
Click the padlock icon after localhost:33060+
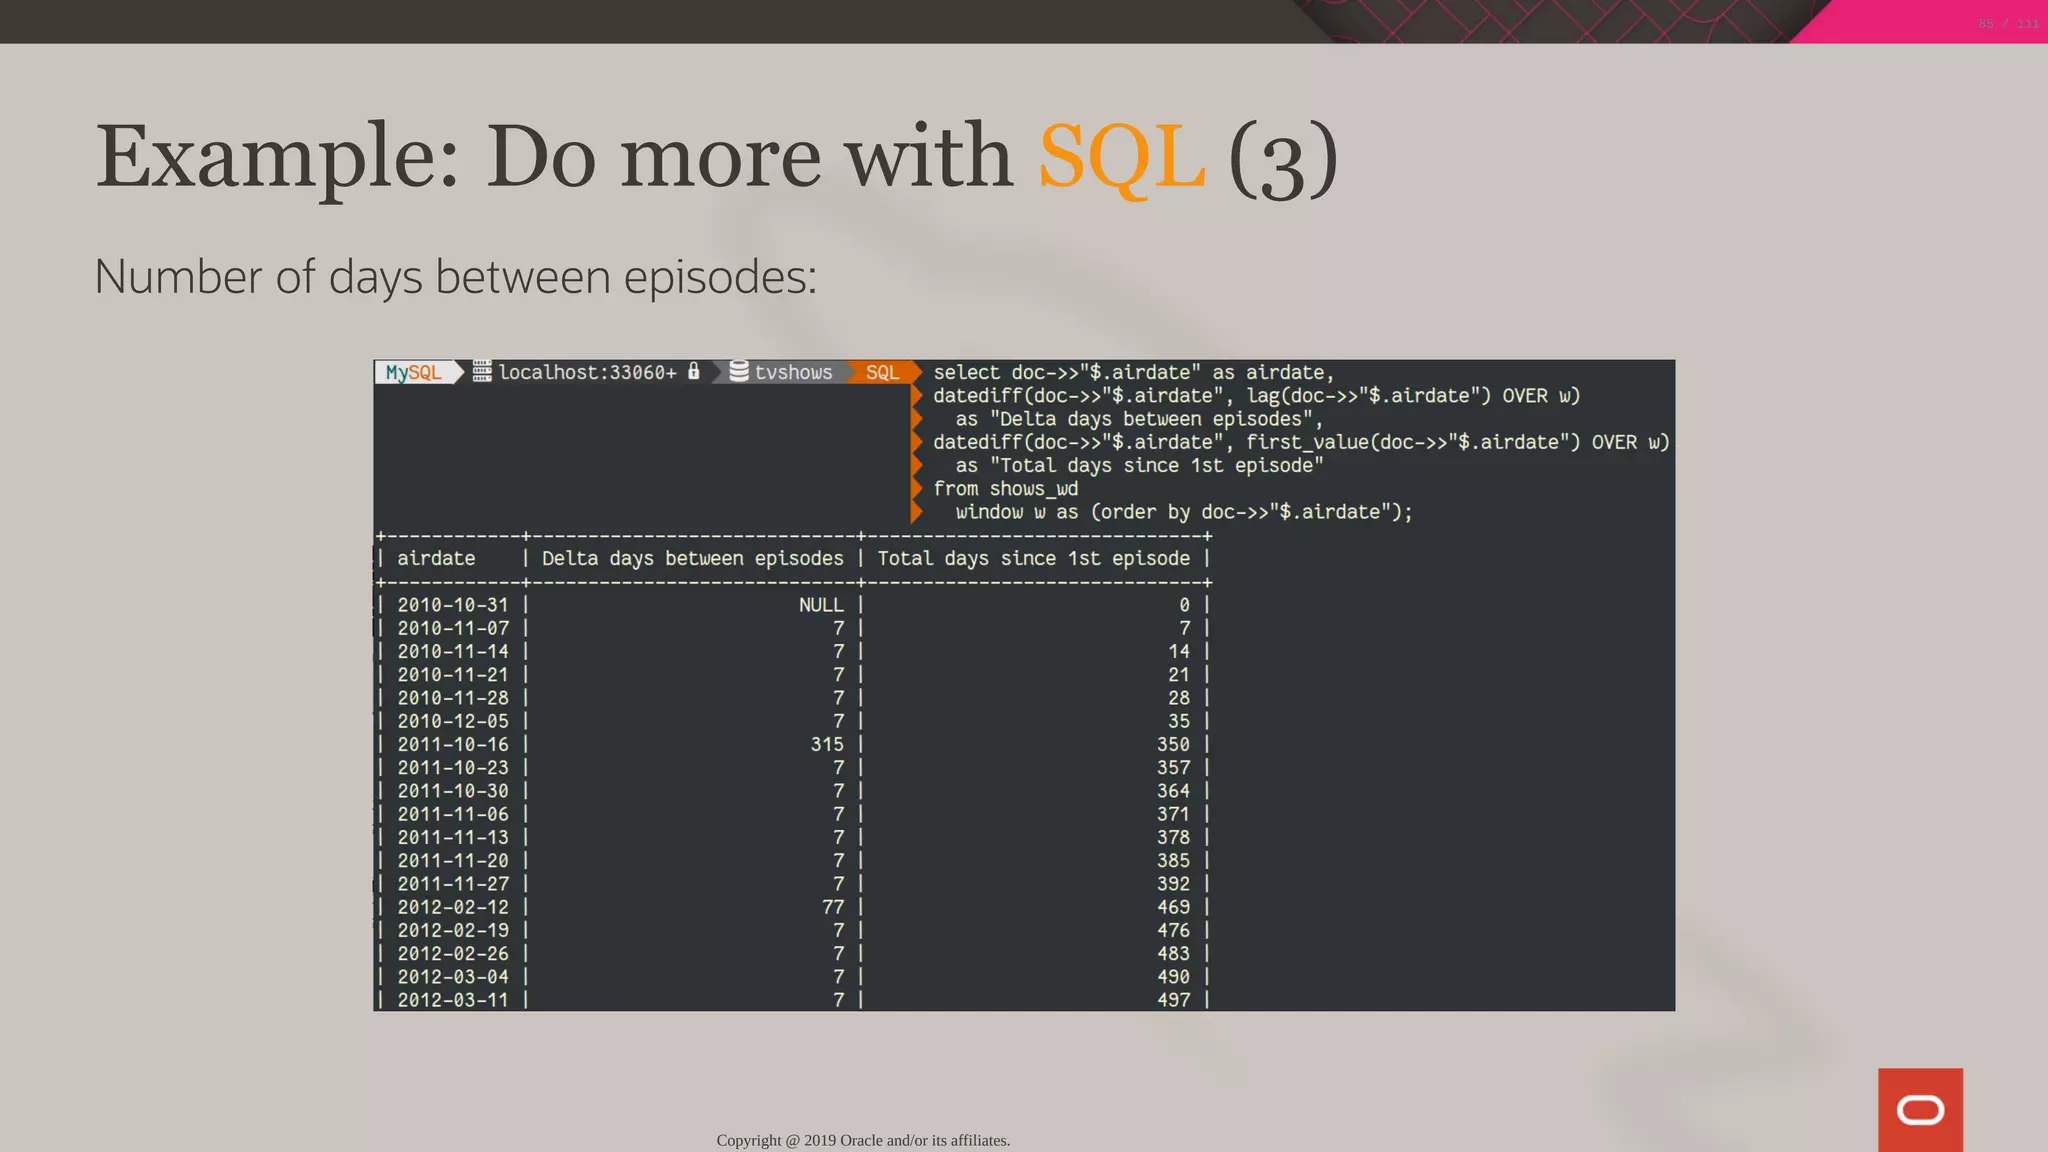point(693,372)
